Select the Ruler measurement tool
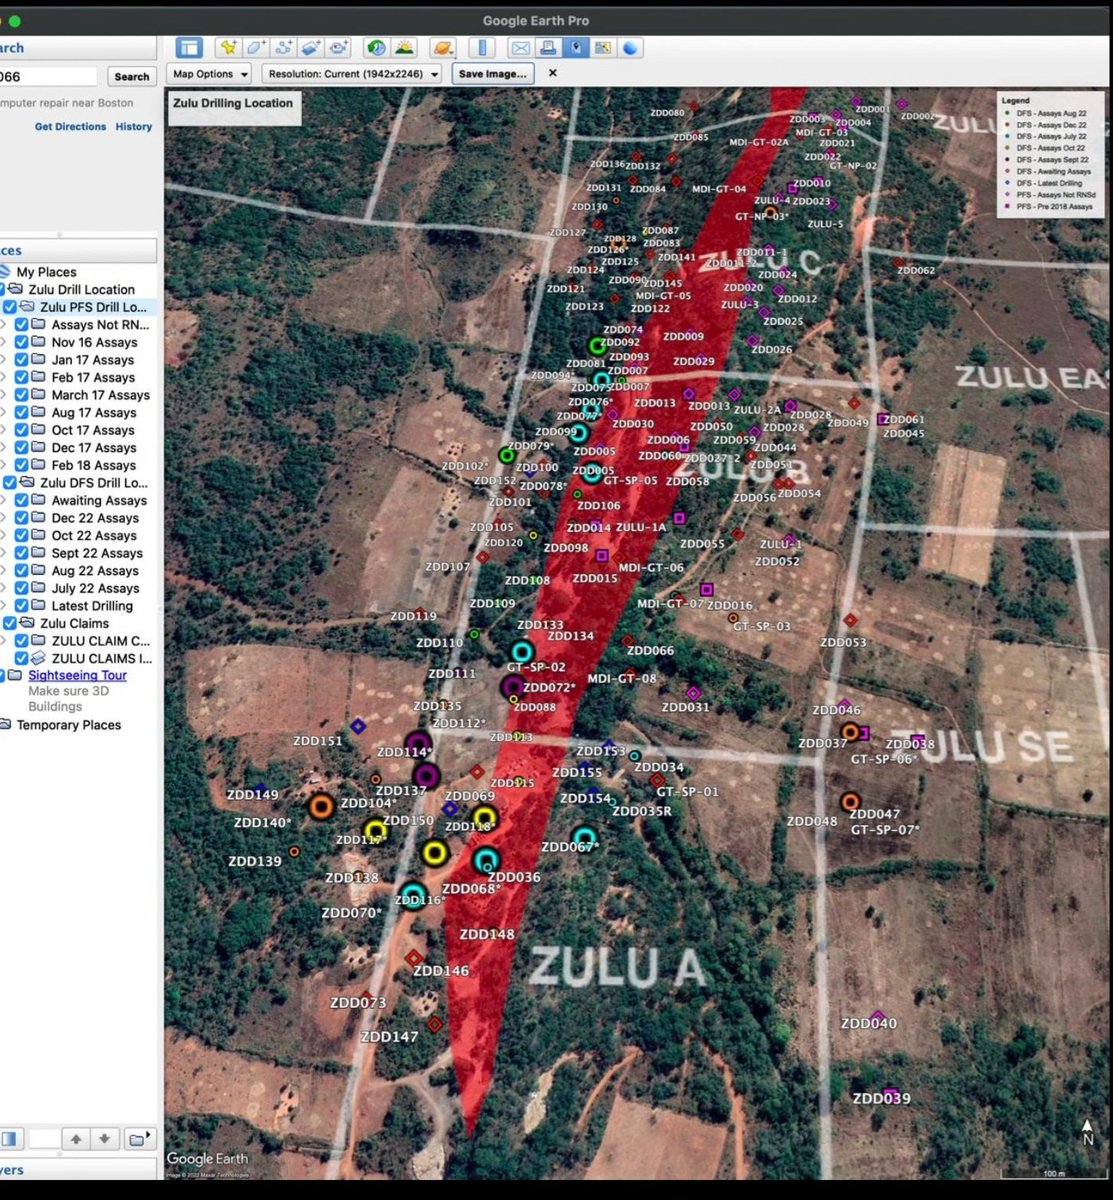 (482, 47)
